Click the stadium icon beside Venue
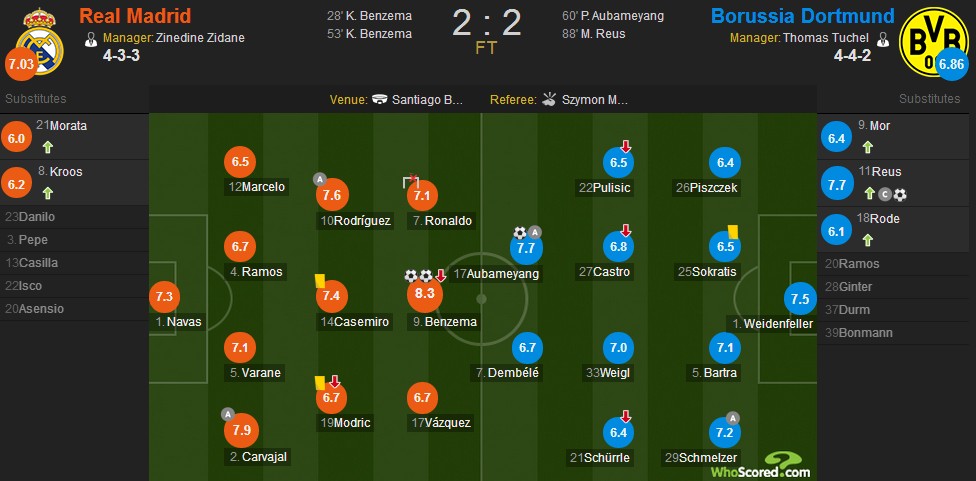Screen dimensions: 976x481 pos(380,100)
